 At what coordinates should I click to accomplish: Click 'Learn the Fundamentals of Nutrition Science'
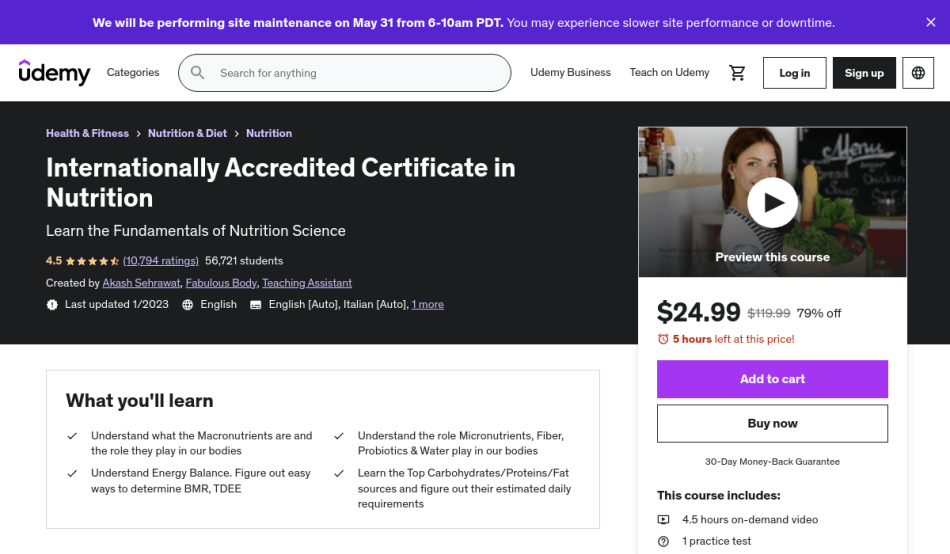tap(196, 231)
